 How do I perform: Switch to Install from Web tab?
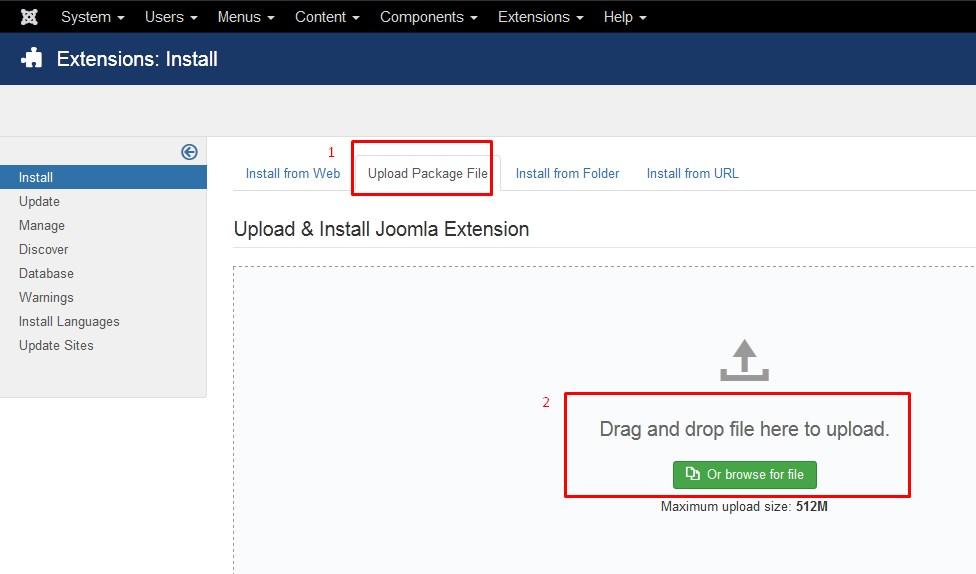(293, 173)
